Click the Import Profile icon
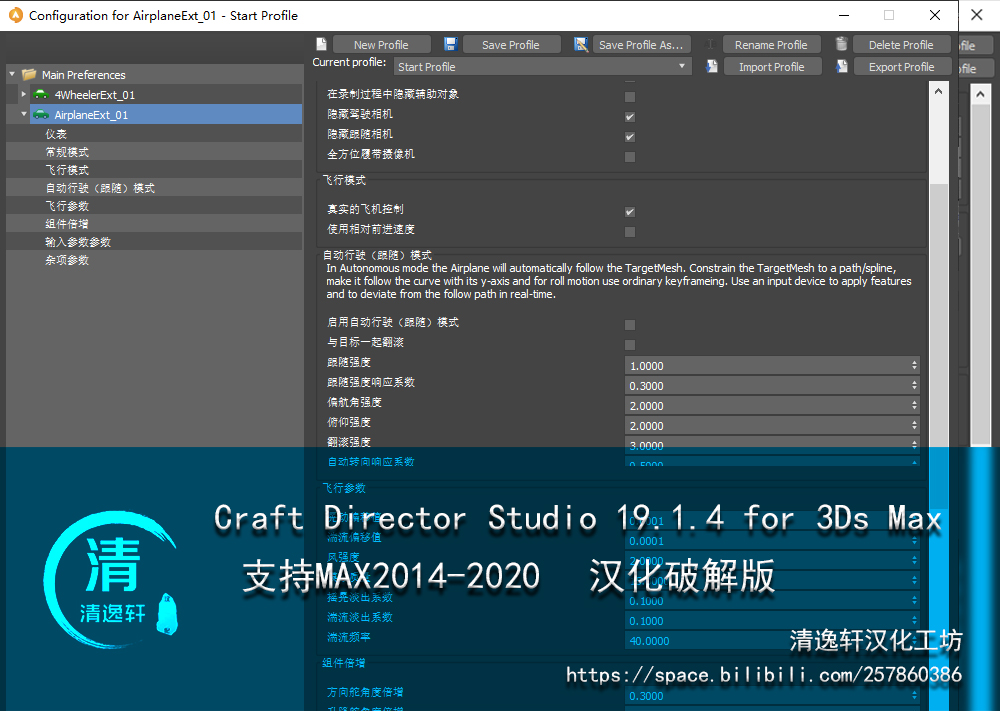The height and width of the screenshot is (711, 1000). 712,66
